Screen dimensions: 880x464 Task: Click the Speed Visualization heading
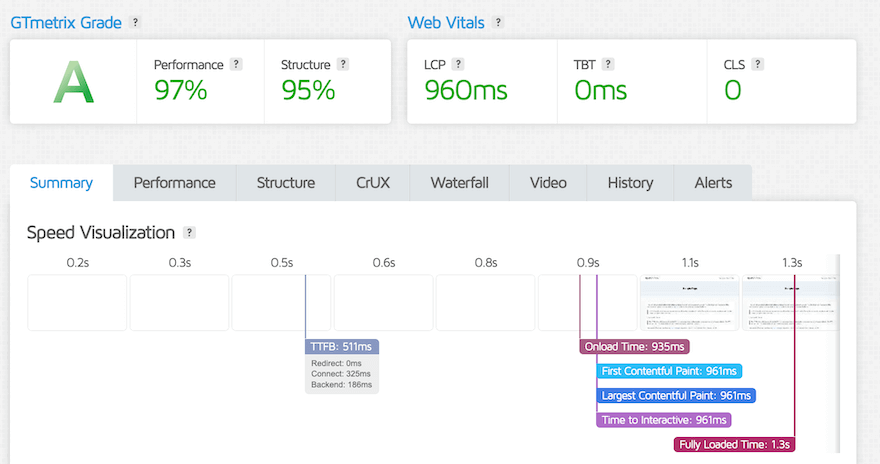click(101, 232)
